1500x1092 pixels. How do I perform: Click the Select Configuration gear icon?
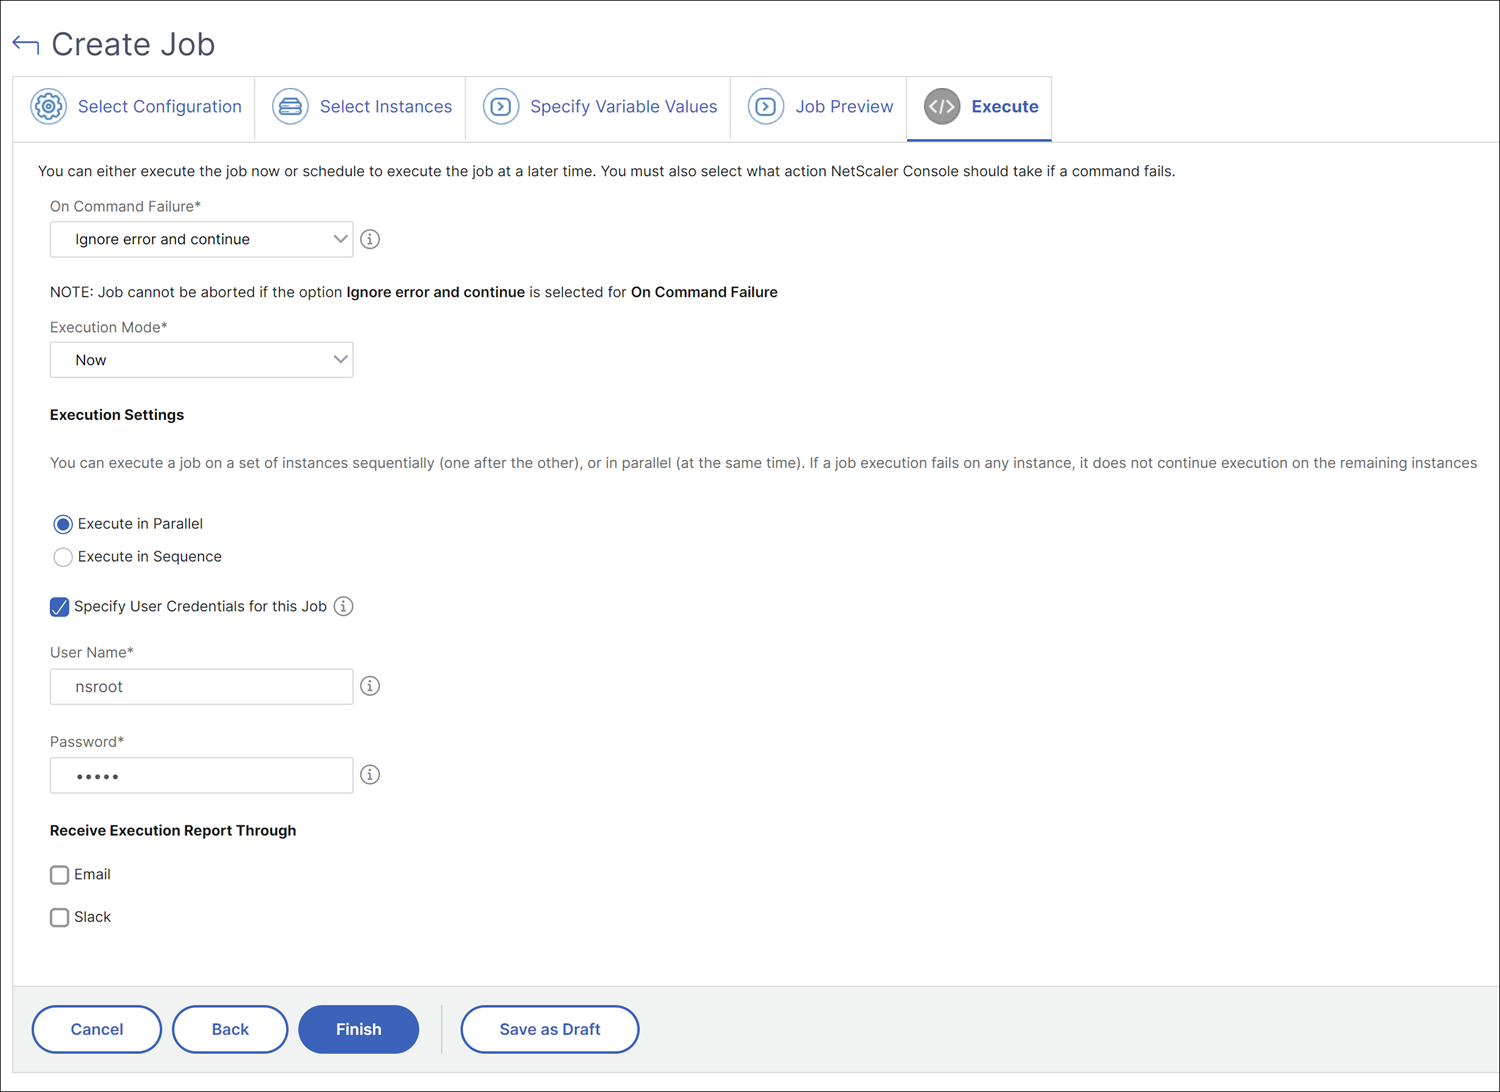click(x=48, y=106)
